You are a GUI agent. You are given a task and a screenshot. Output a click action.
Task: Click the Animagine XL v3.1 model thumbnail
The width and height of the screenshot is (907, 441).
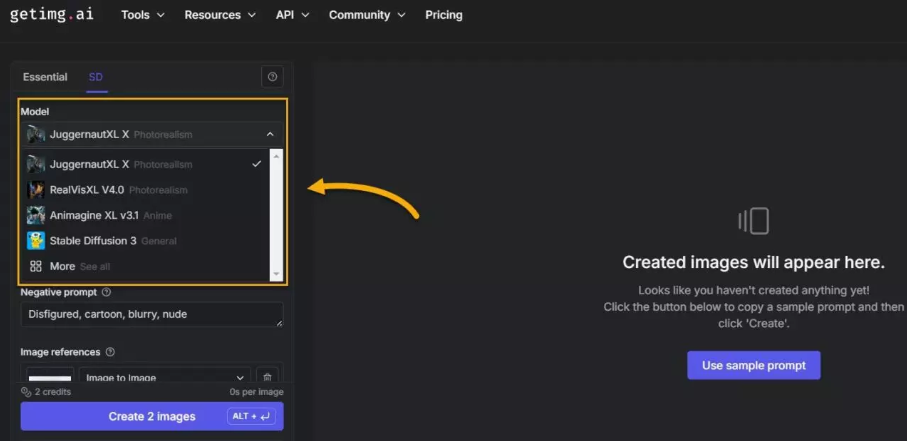36,215
